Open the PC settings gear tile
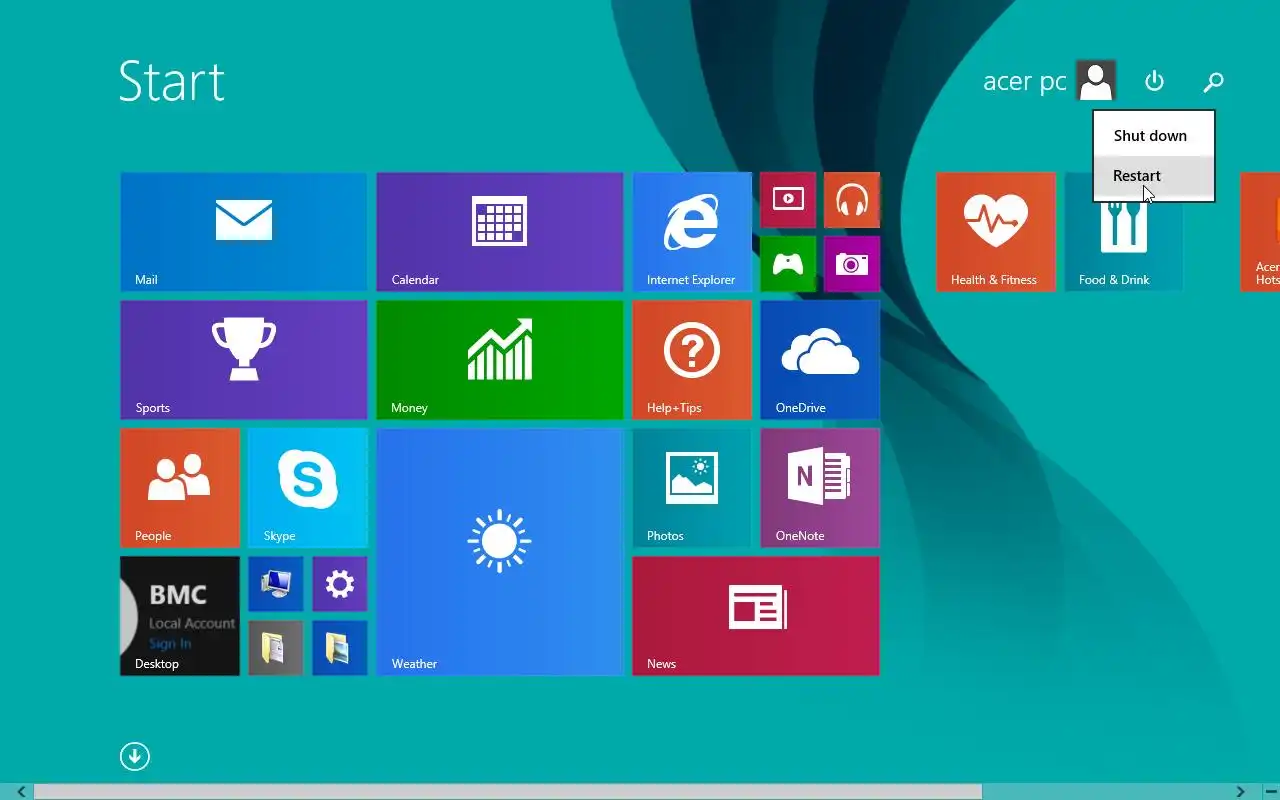 (x=340, y=584)
